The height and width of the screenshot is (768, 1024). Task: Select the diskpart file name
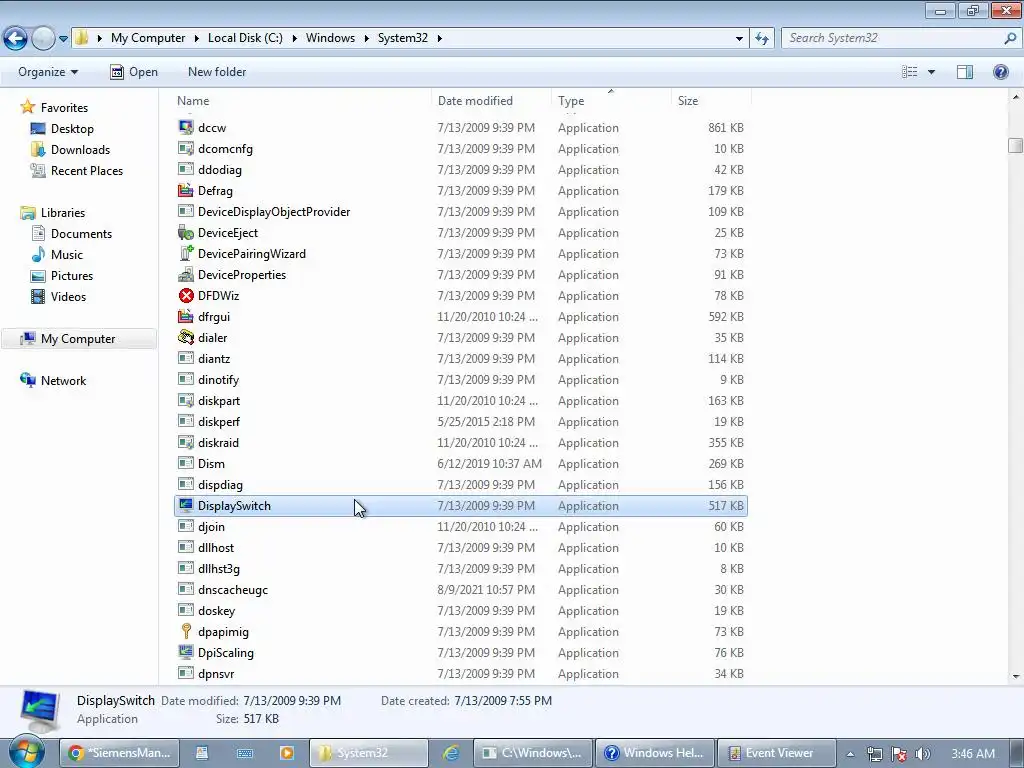pyautogui.click(x=219, y=400)
